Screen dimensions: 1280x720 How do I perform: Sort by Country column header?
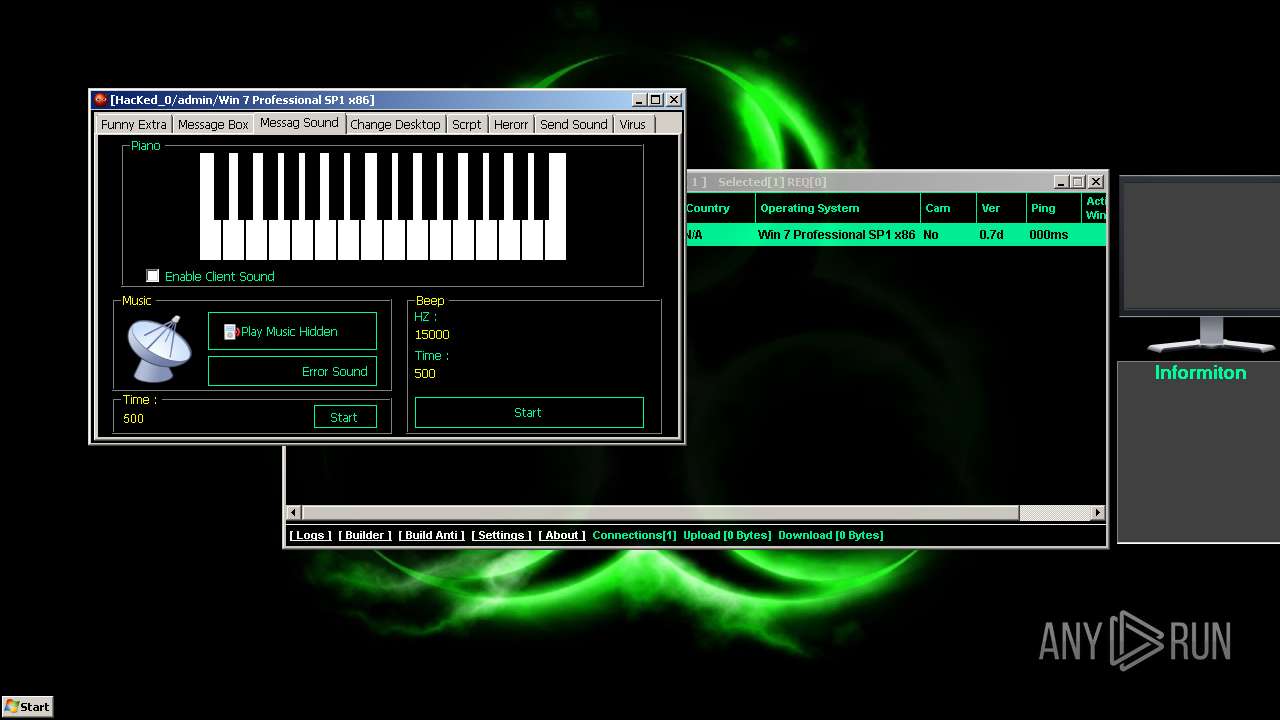click(720, 208)
